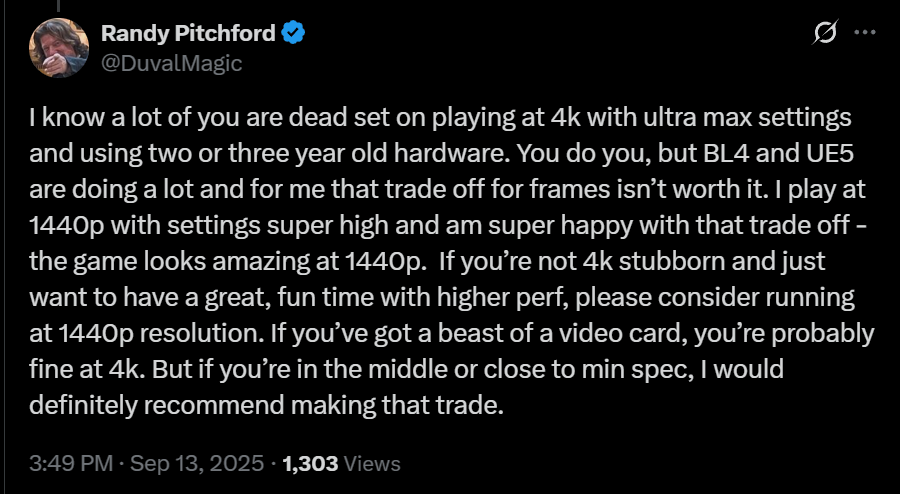Screen dimensions: 900x494
Task: Visit the @DuvalMagic handle link
Action: pyautogui.click(x=172, y=63)
